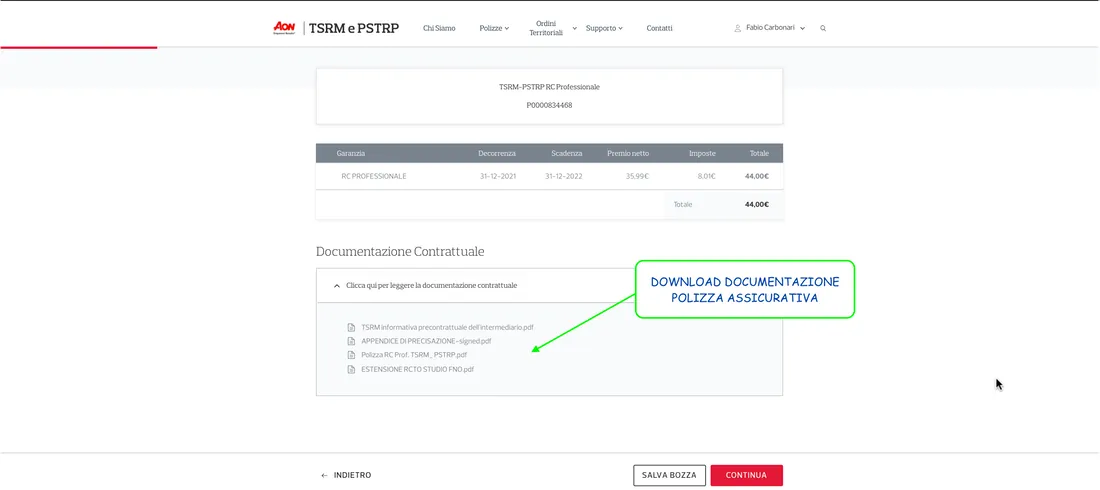Click ESTENSIONE RCTO STUDIO file icon
The image size is (1100, 490).
tap(351, 369)
